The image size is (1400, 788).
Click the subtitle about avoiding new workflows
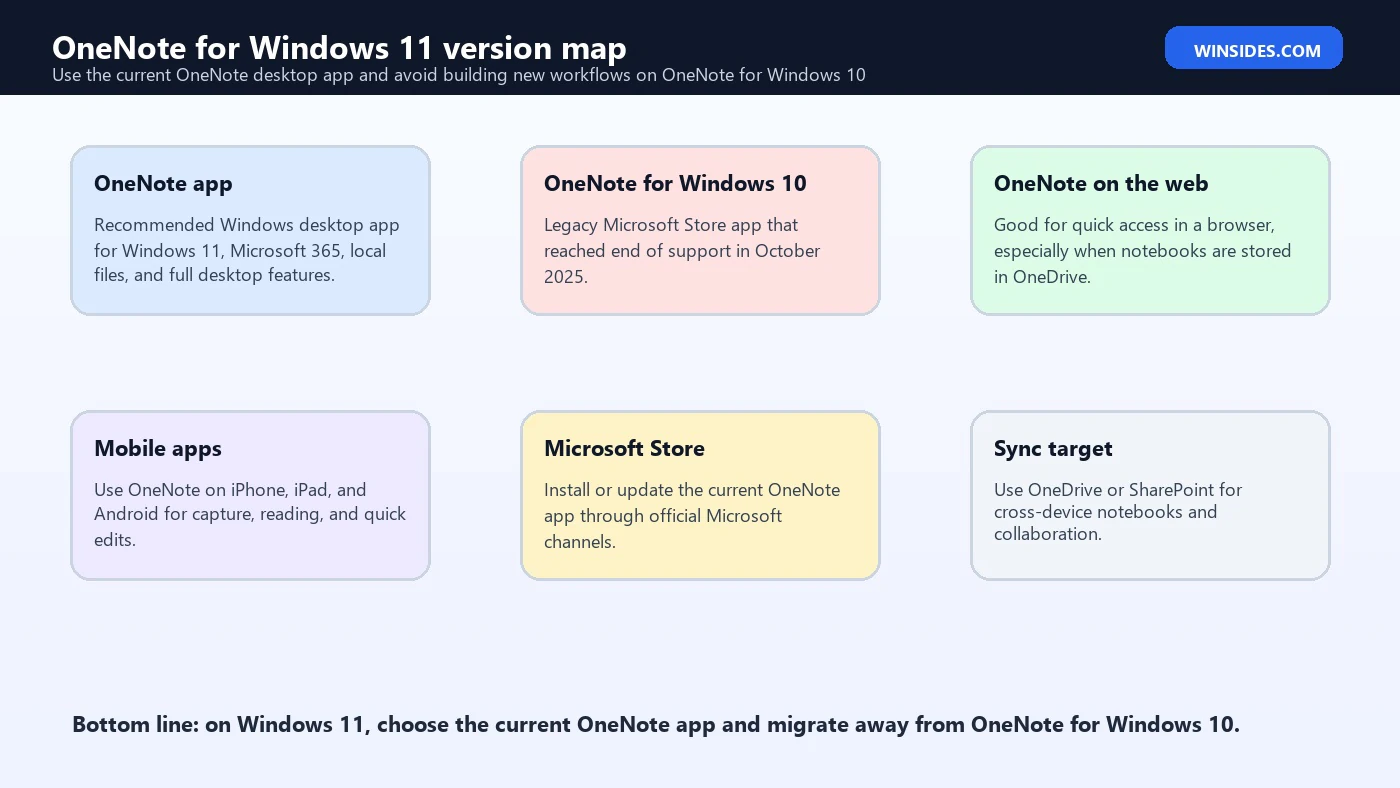coord(459,75)
